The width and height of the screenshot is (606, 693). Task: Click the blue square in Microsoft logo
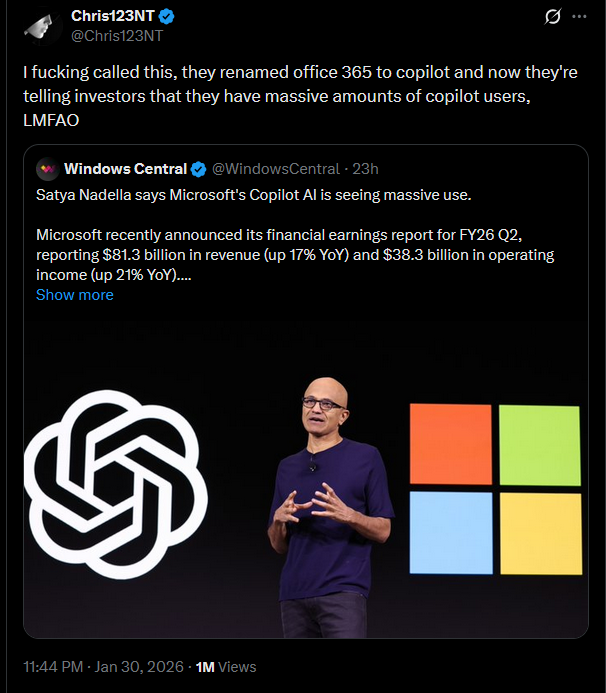tap(449, 530)
